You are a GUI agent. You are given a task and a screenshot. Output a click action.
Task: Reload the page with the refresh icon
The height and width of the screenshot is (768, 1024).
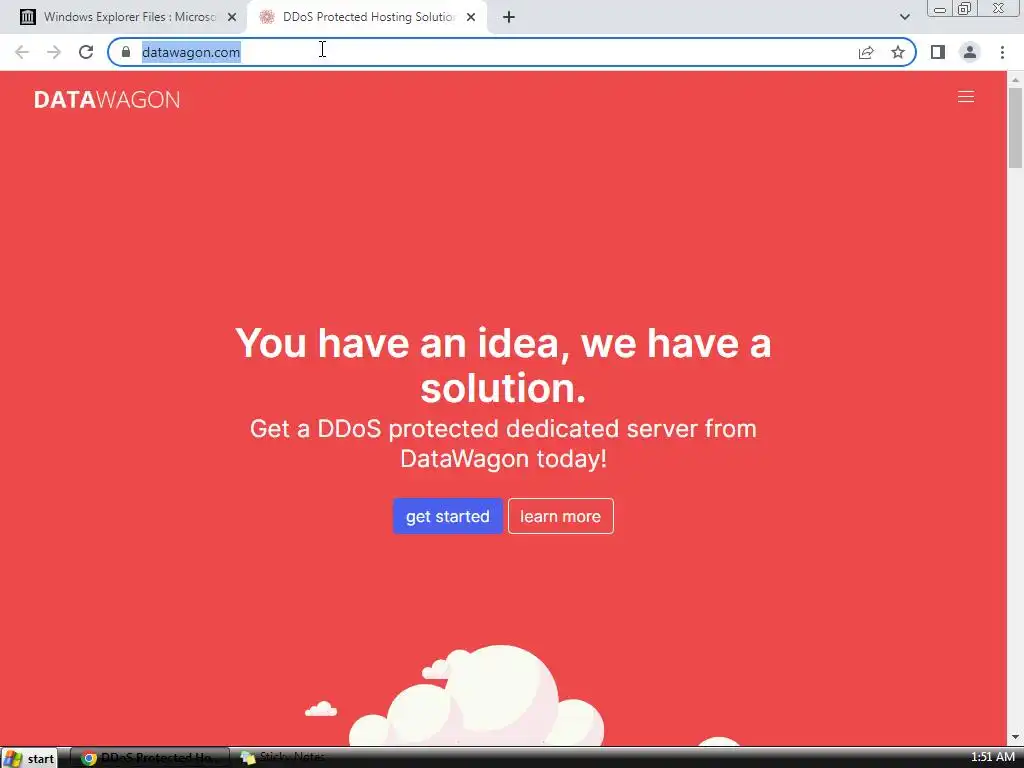86,52
